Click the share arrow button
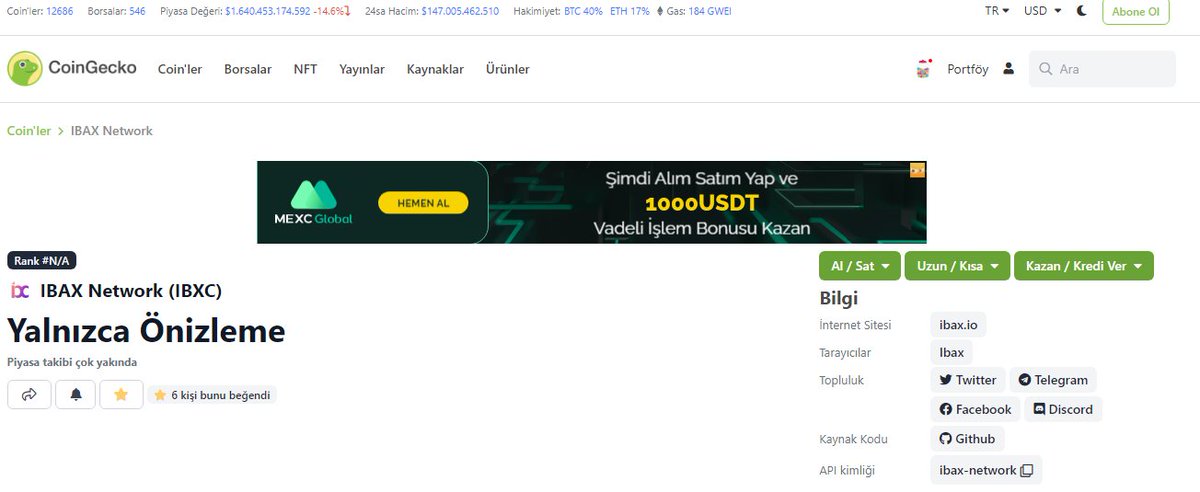 [x=29, y=395]
